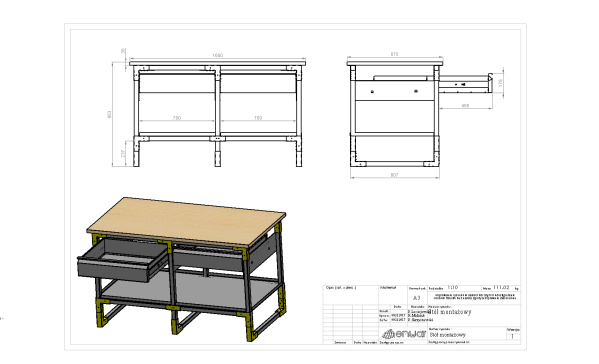Click the 780 dimension in left bay
This screenshot has width=599, height=364.
coord(176,118)
